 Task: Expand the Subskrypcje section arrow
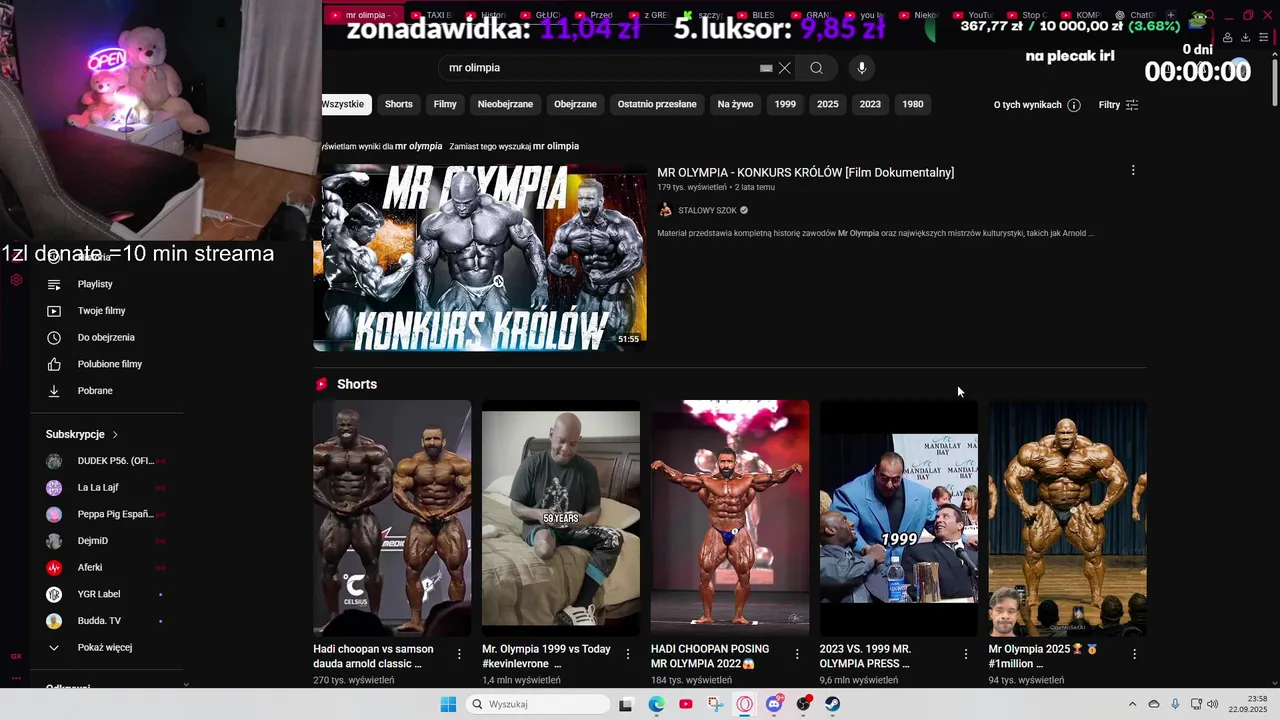coord(115,435)
